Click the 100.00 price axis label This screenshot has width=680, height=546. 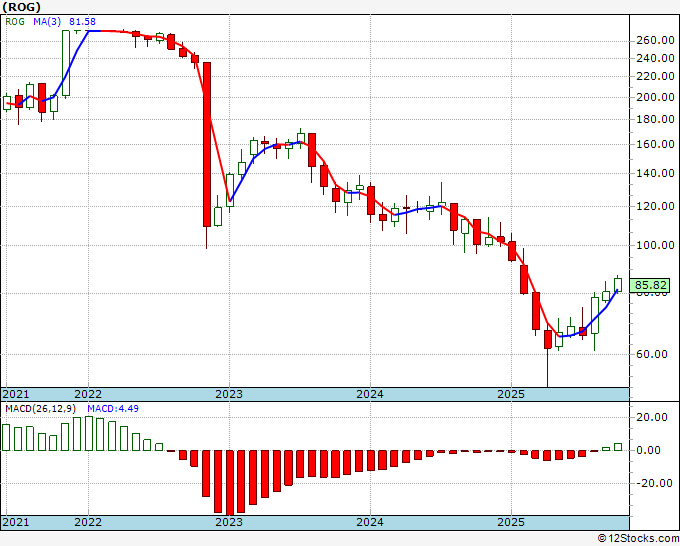[655, 245]
